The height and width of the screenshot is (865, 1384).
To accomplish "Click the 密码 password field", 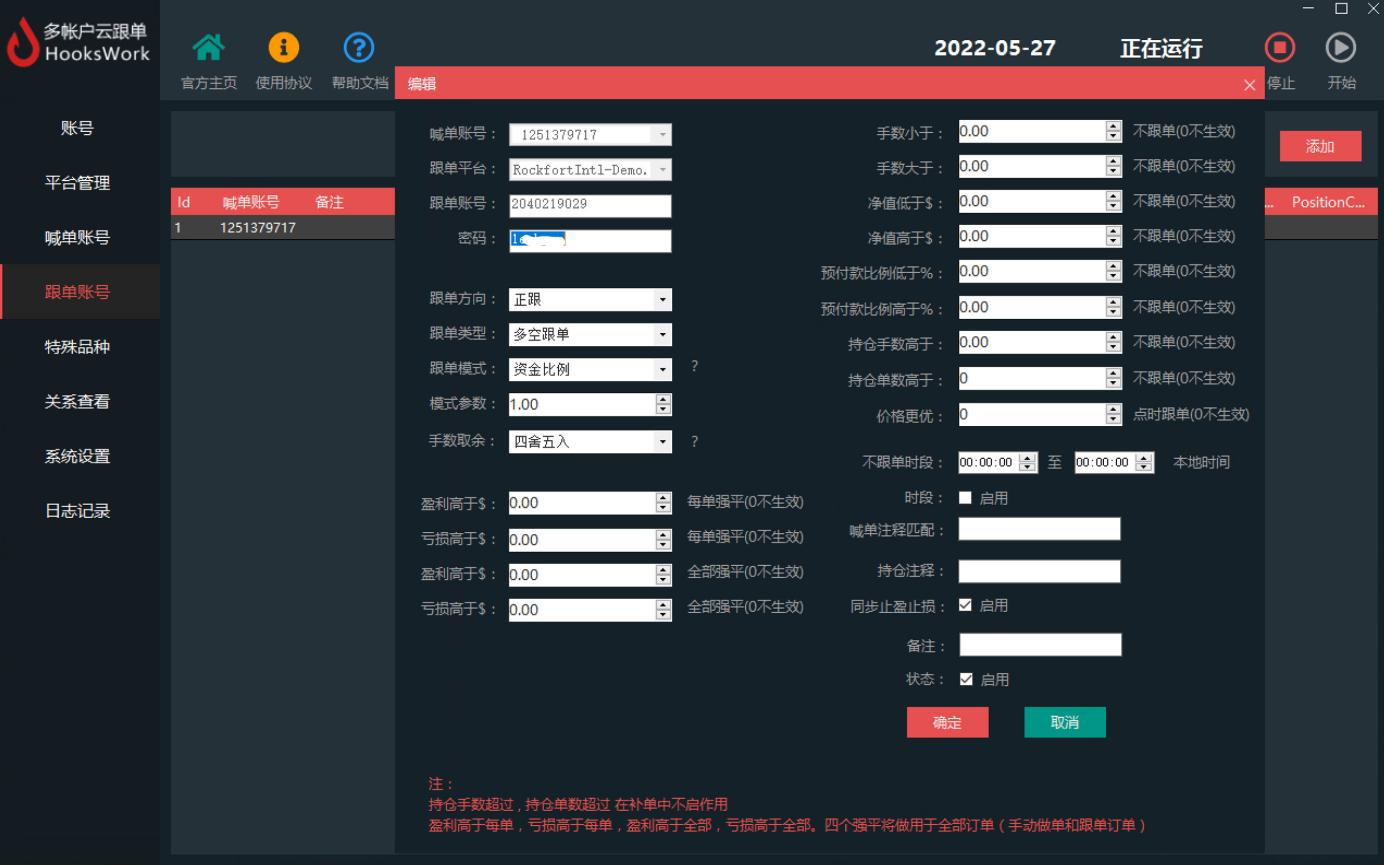I will click(x=590, y=241).
